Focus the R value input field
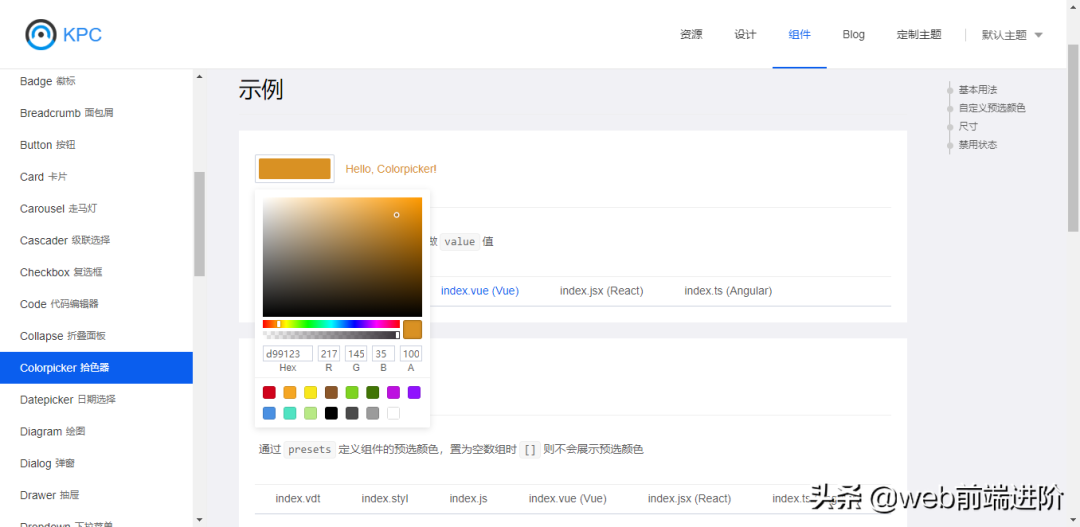 329,354
